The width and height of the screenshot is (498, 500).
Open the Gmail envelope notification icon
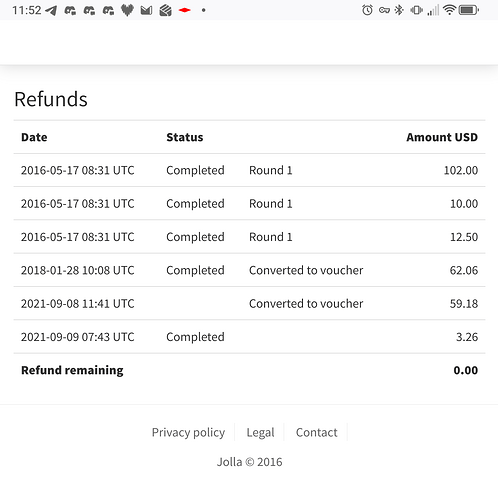[x=146, y=11]
